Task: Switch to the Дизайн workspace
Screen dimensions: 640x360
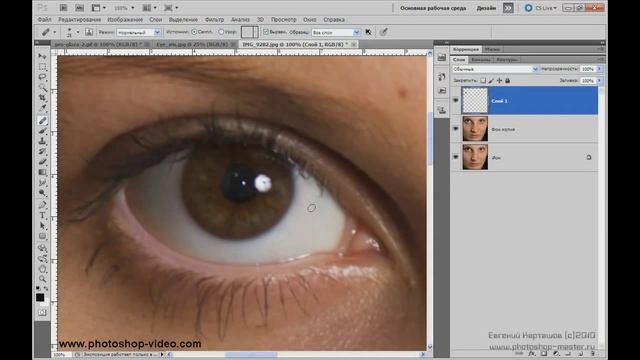Action: pos(486,8)
